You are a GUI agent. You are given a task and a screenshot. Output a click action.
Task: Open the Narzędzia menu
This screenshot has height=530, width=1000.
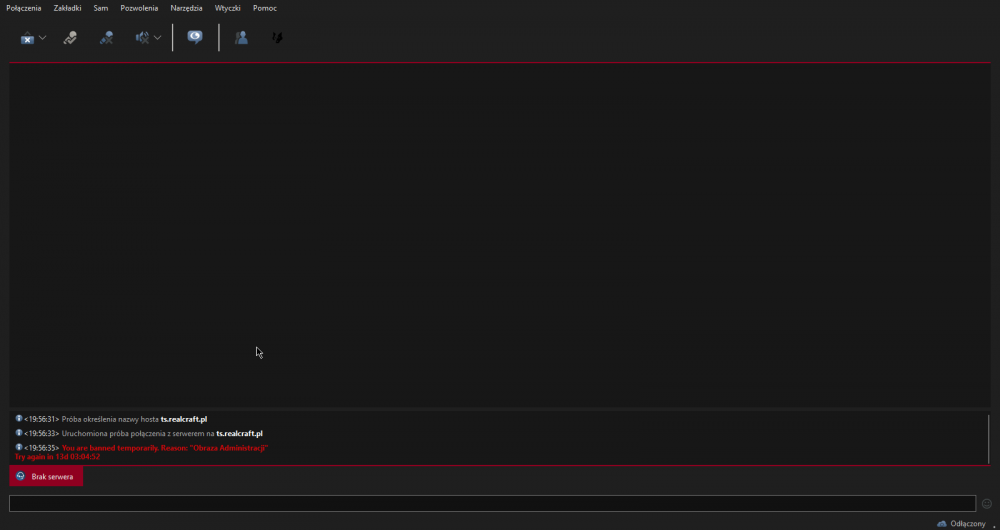click(x=186, y=8)
